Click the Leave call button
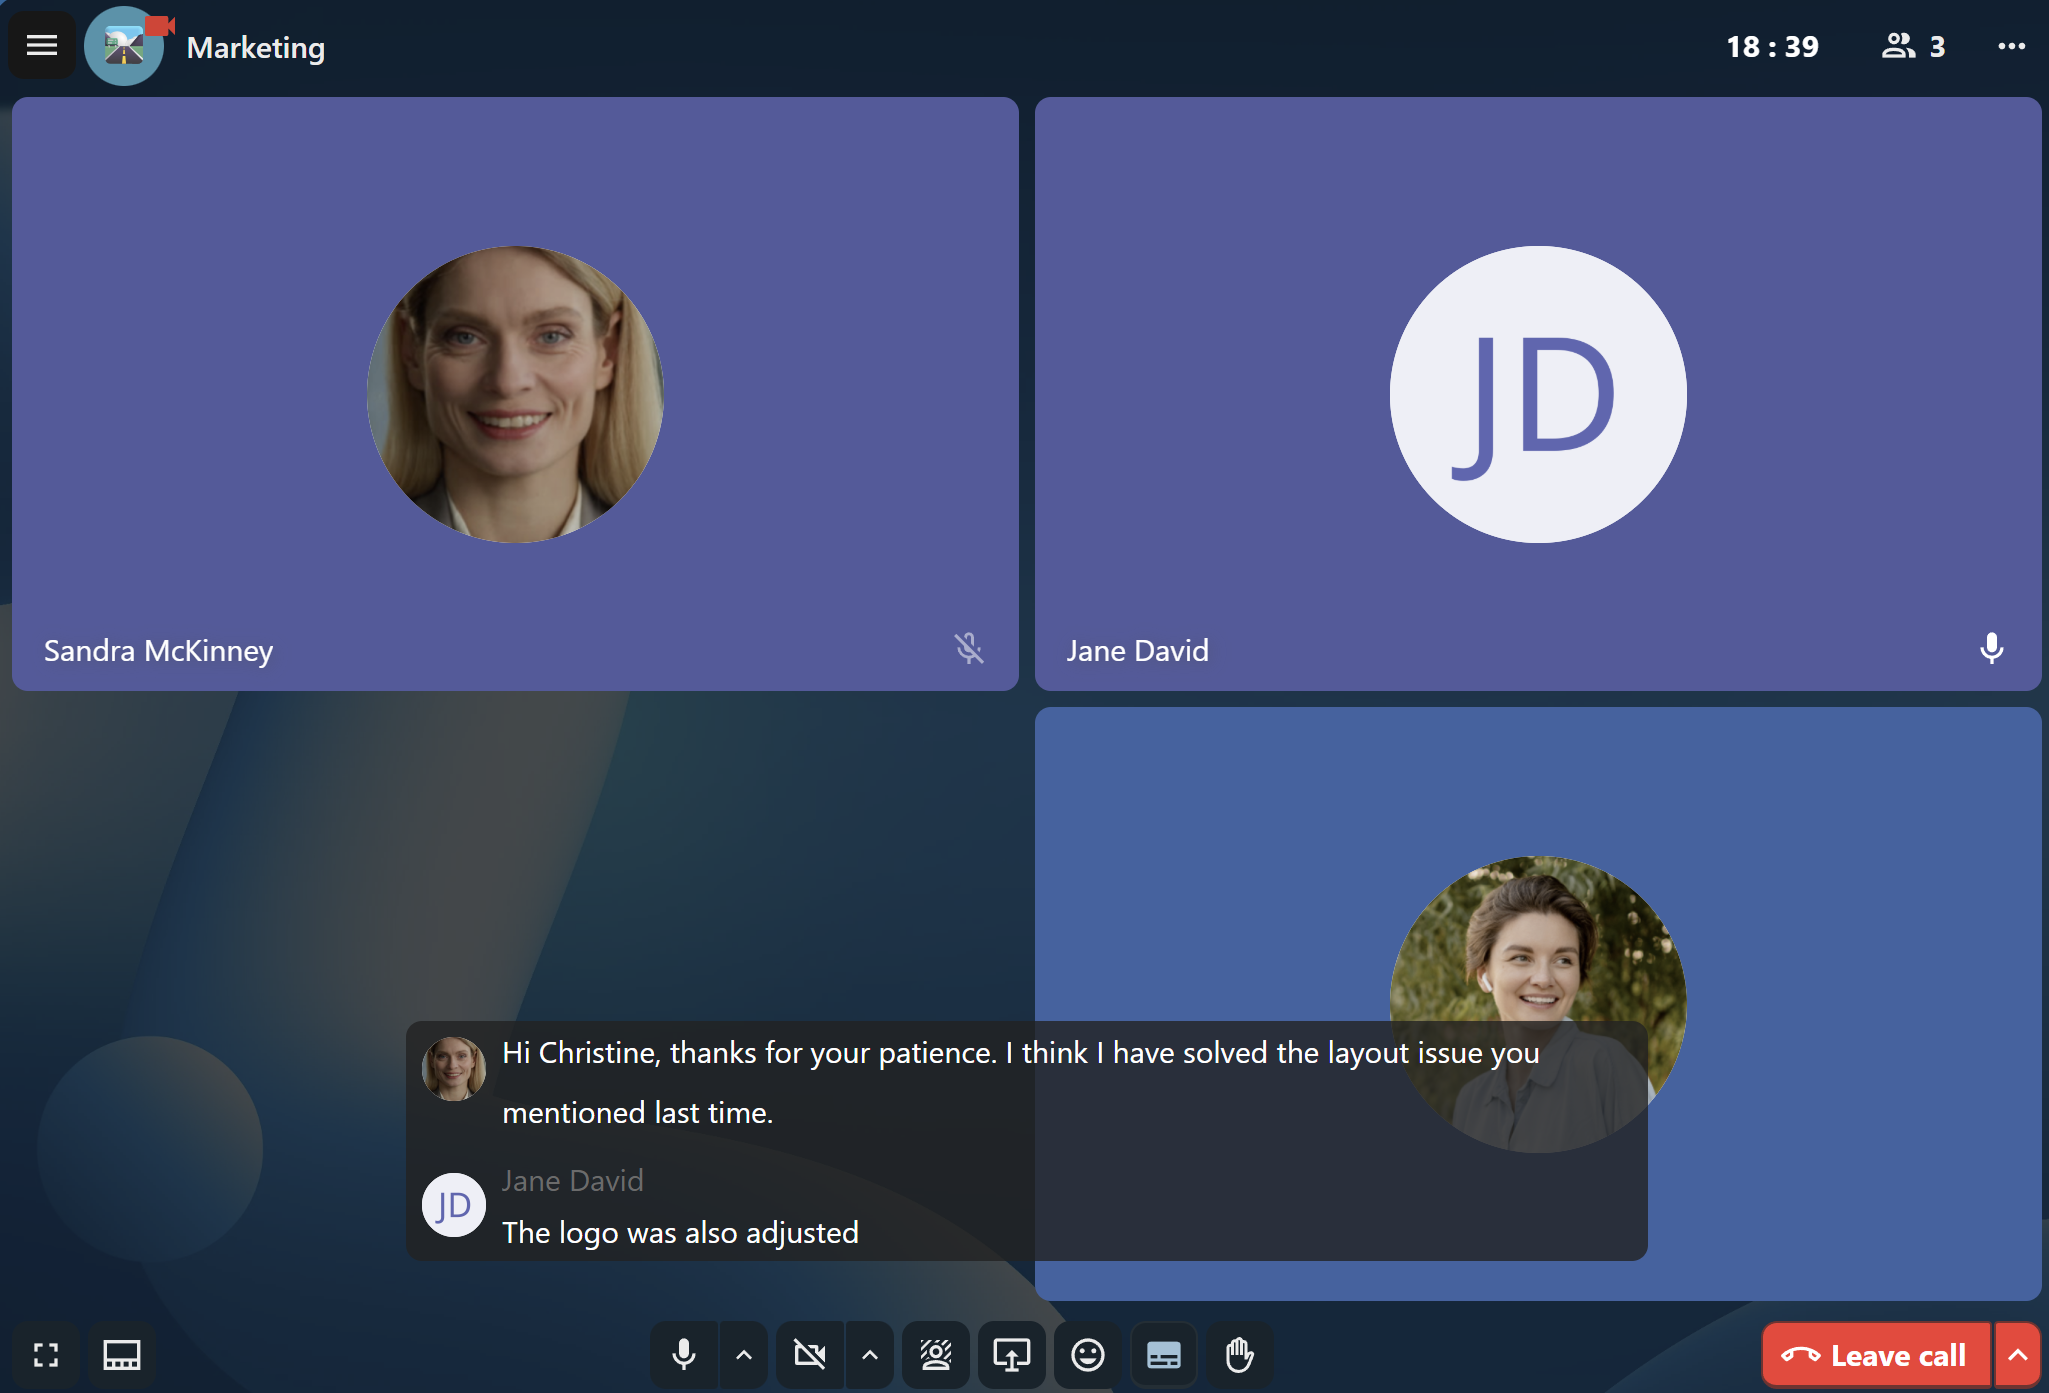Screen dimensions: 2049x1393 point(1876,1355)
